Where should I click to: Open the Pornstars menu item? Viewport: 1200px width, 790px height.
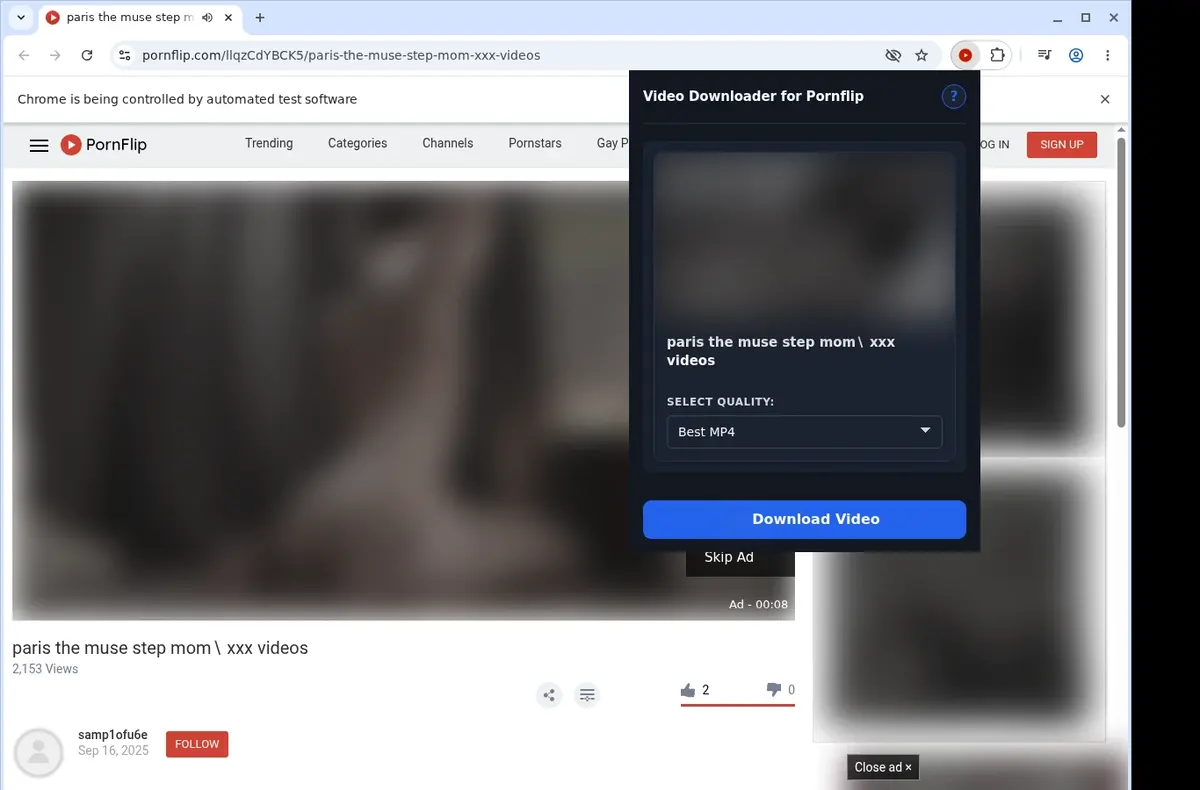[535, 143]
